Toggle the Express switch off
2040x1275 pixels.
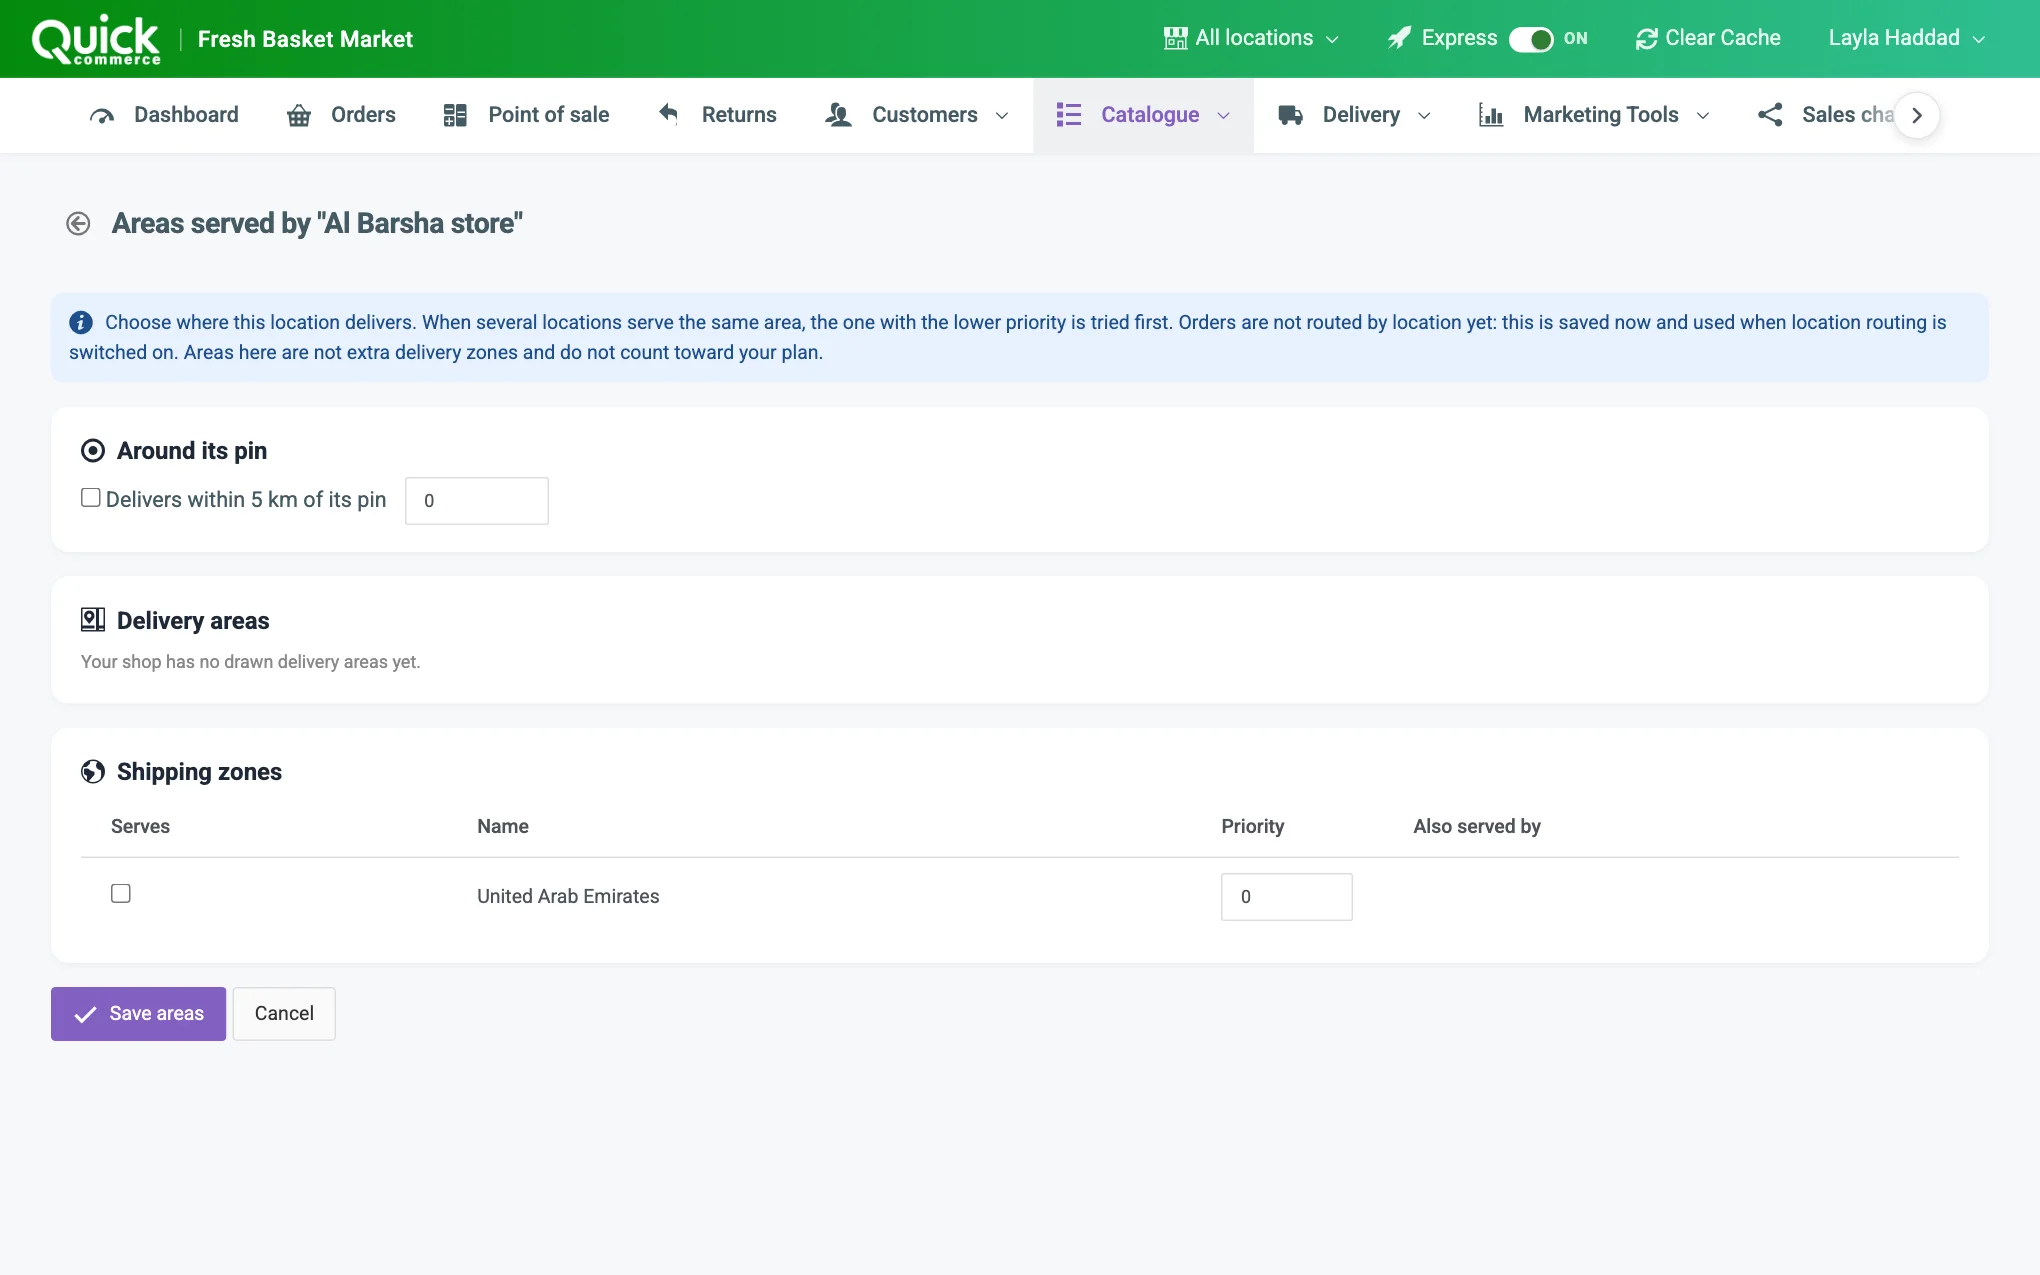pos(1531,39)
